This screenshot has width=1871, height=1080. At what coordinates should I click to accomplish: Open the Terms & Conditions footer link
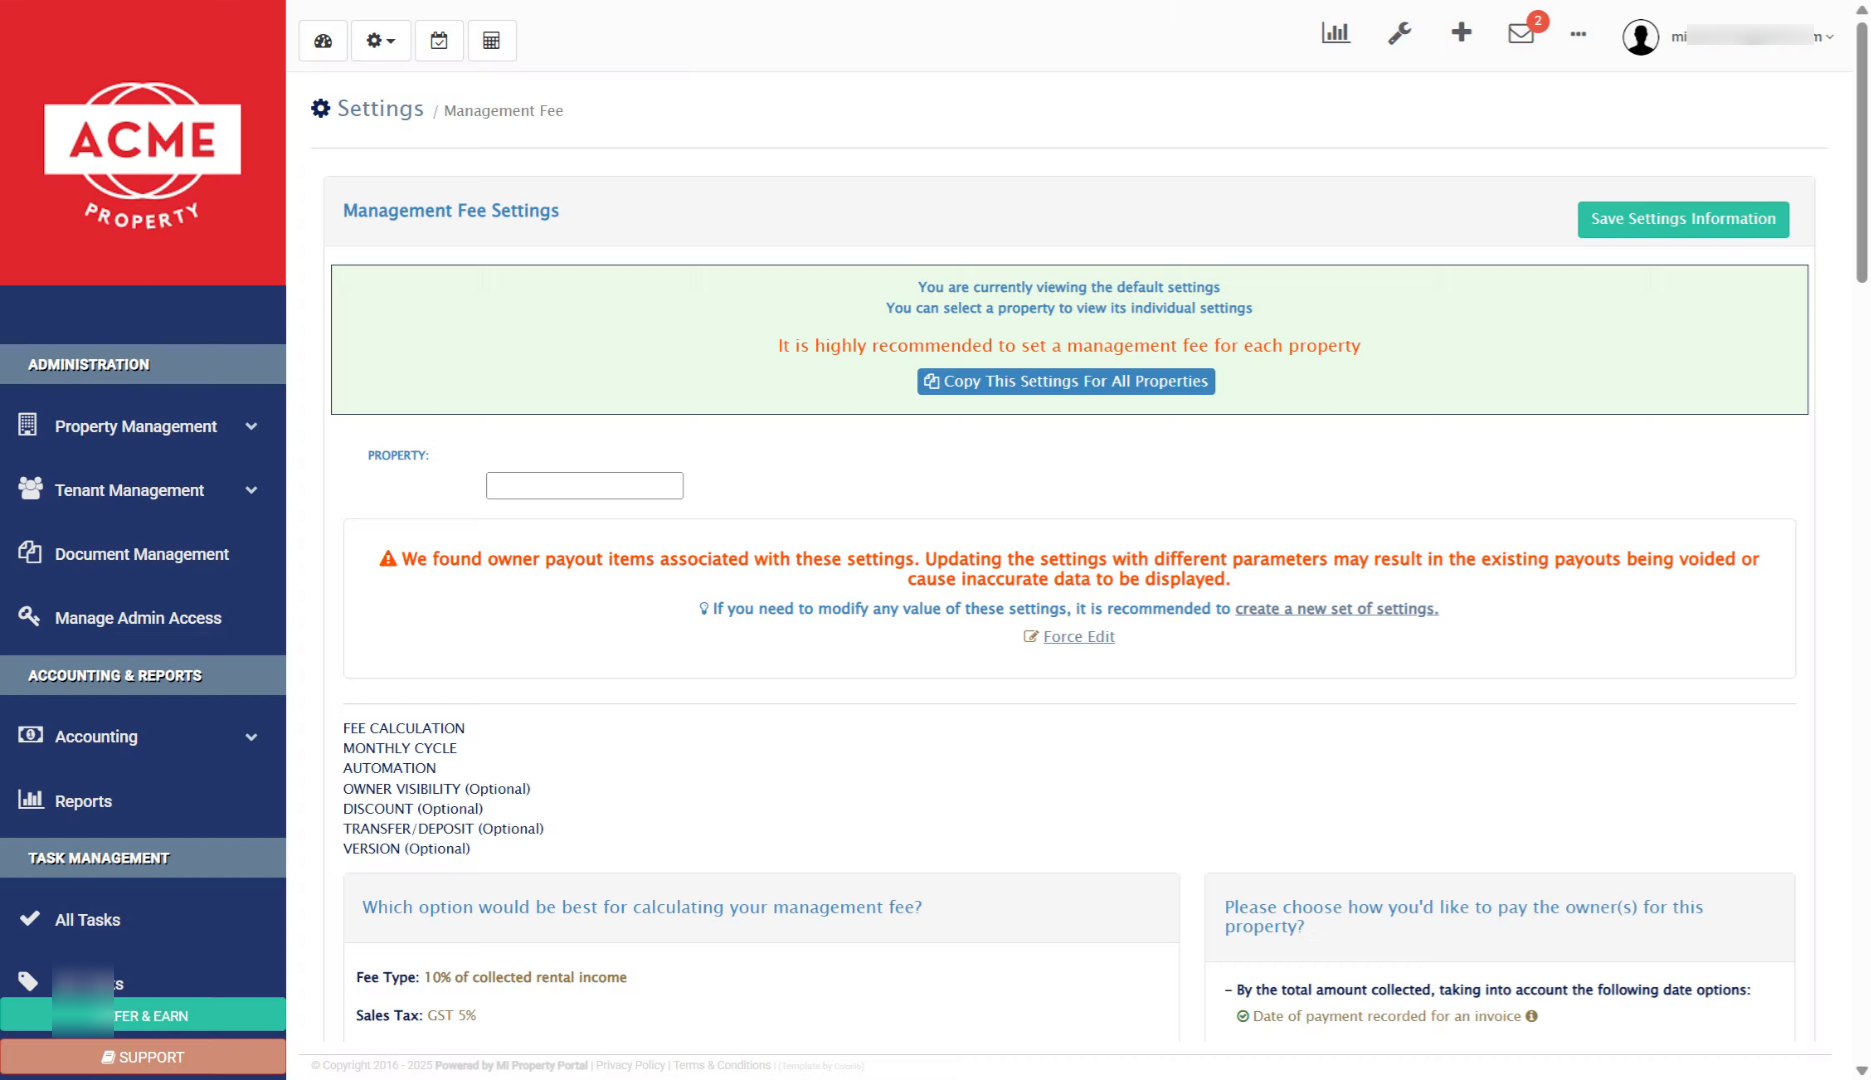tap(722, 1066)
